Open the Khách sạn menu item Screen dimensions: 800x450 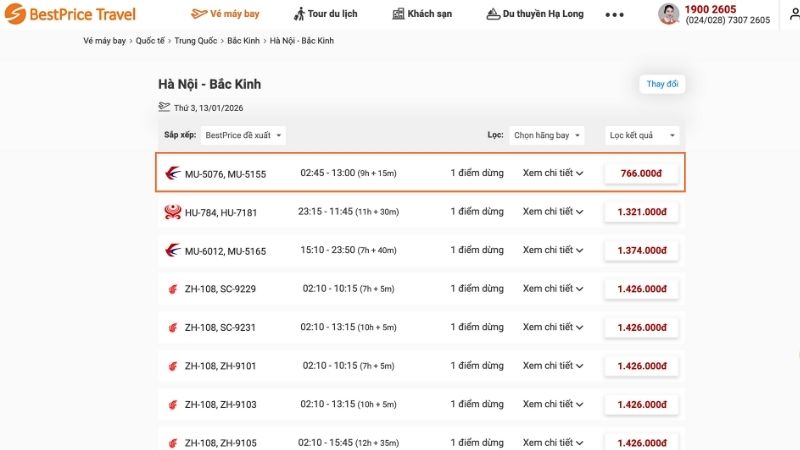coord(422,14)
